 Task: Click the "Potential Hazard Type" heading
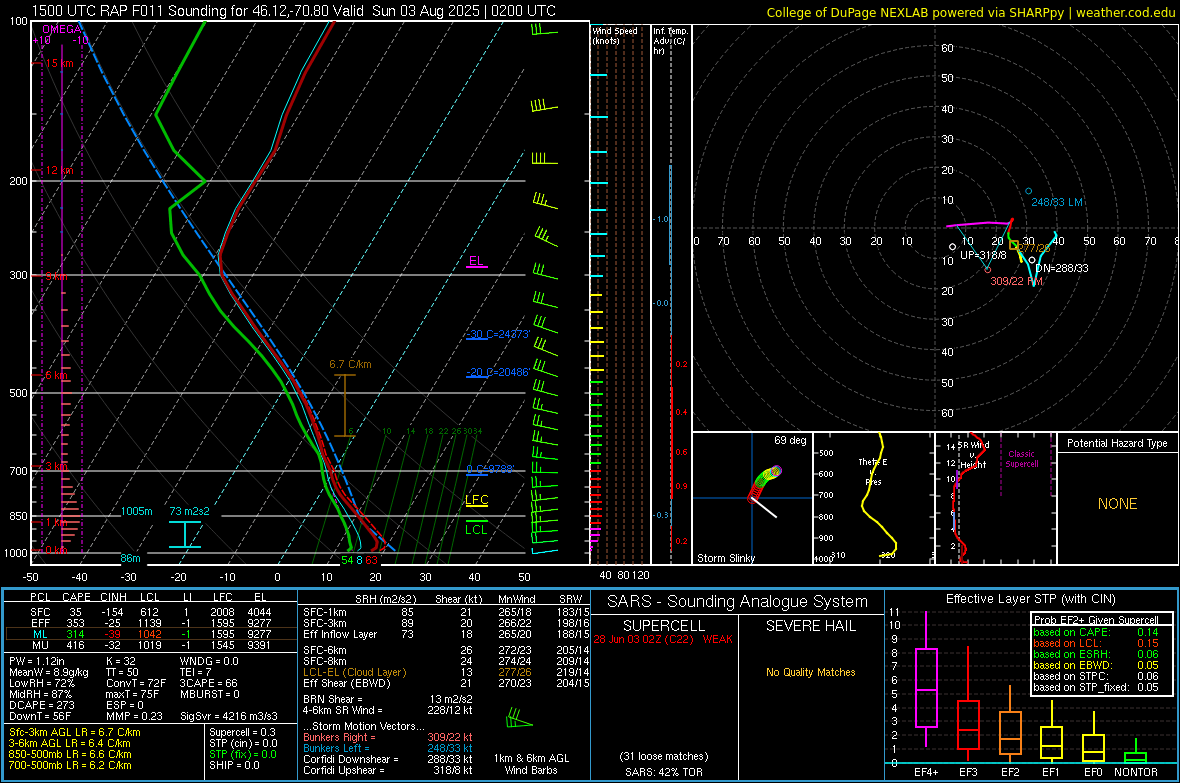(1117, 443)
